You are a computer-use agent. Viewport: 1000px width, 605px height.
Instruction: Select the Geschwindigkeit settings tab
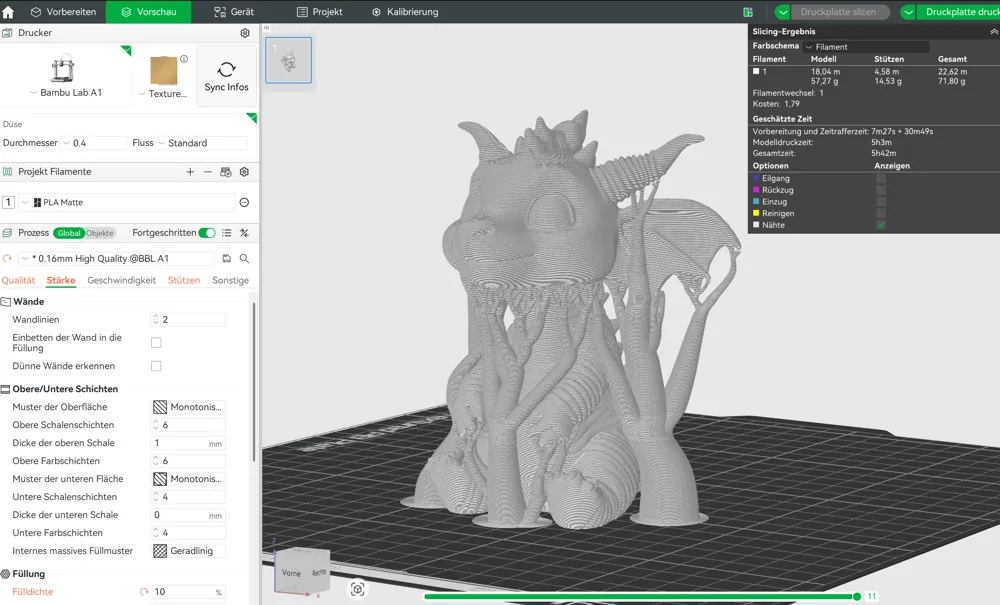click(x=121, y=280)
